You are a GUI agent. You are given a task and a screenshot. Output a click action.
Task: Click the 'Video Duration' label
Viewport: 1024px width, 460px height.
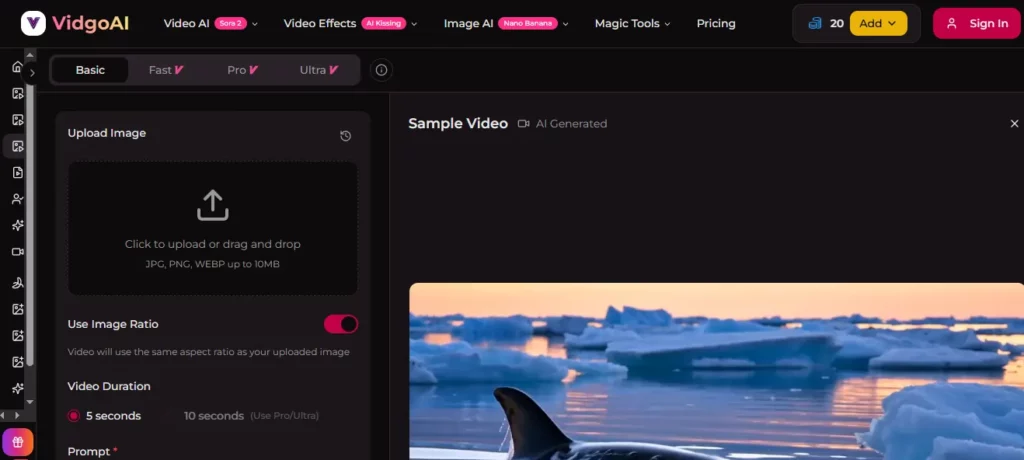pos(109,386)
